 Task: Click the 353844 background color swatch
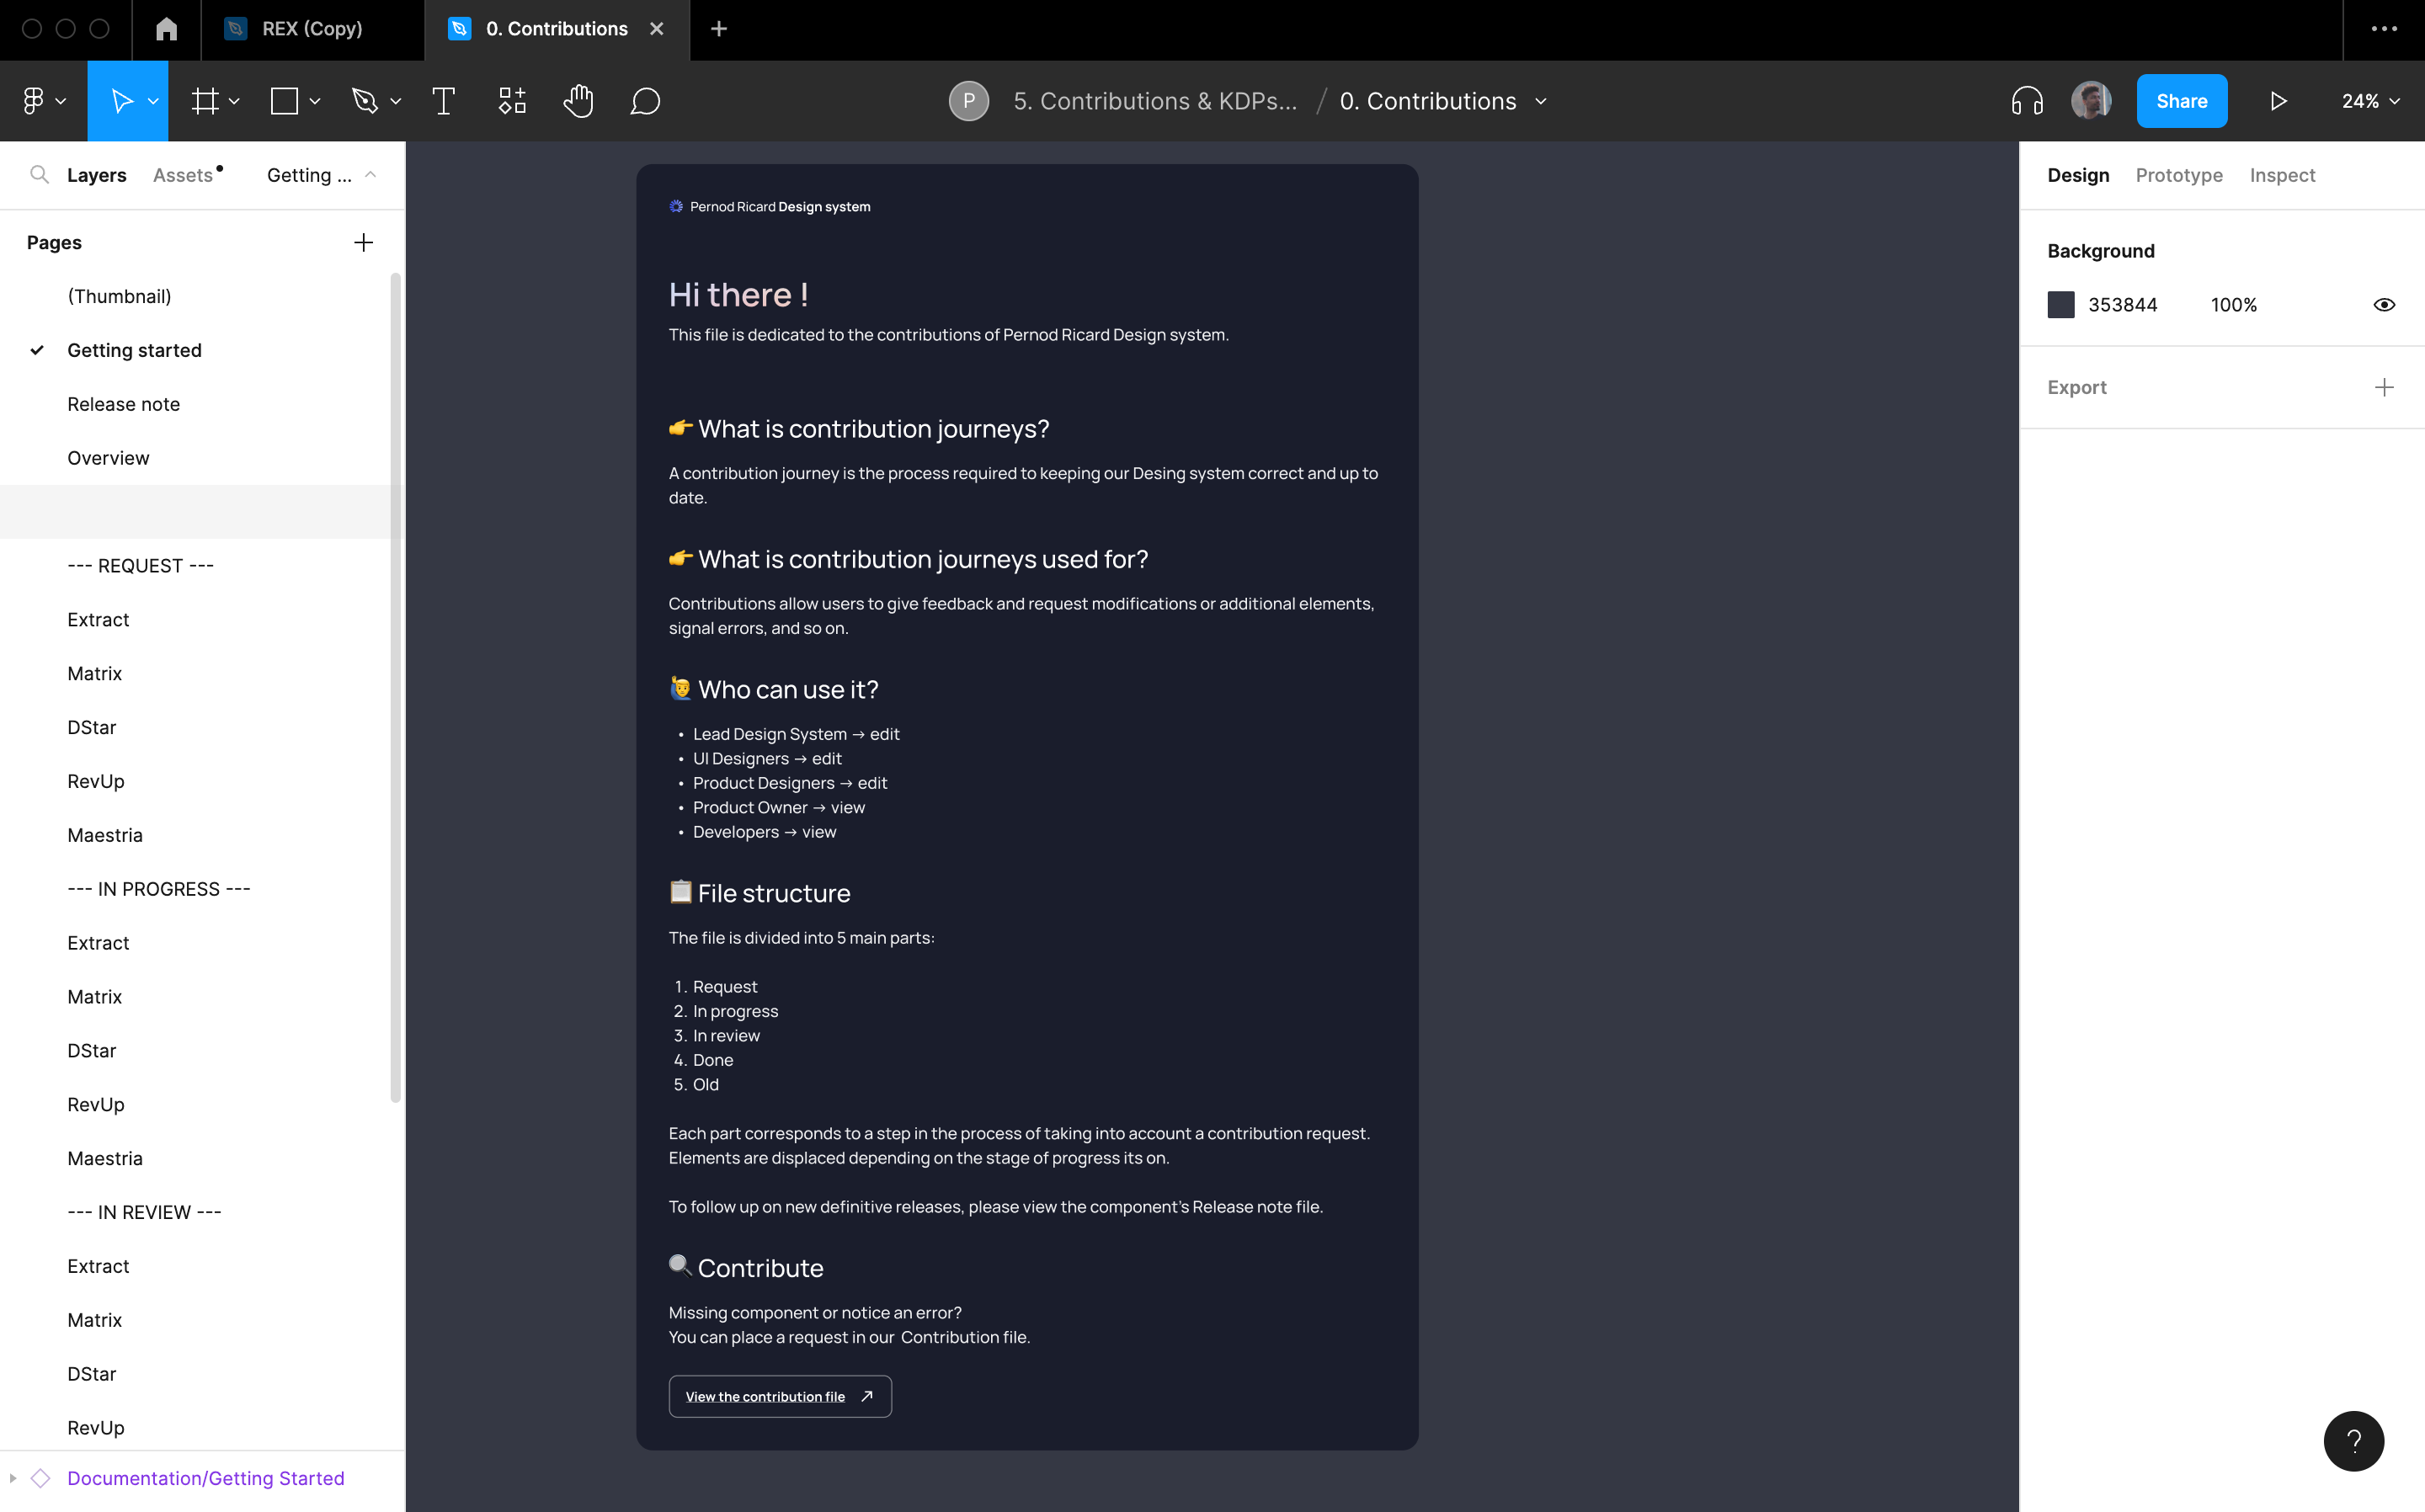2061,305
